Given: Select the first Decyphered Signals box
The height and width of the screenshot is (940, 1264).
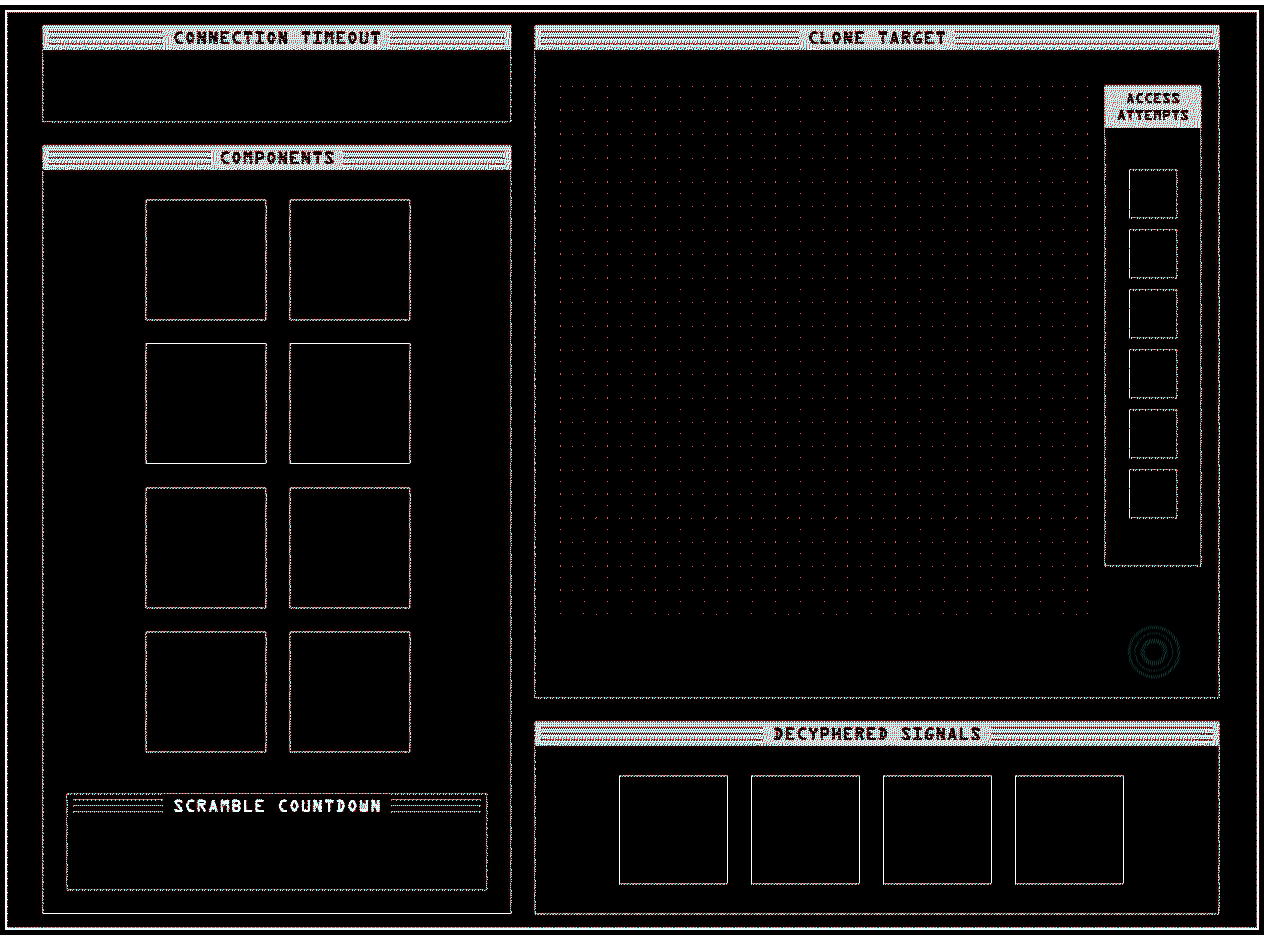Looking at the screenshot, I should click(673, 830).
